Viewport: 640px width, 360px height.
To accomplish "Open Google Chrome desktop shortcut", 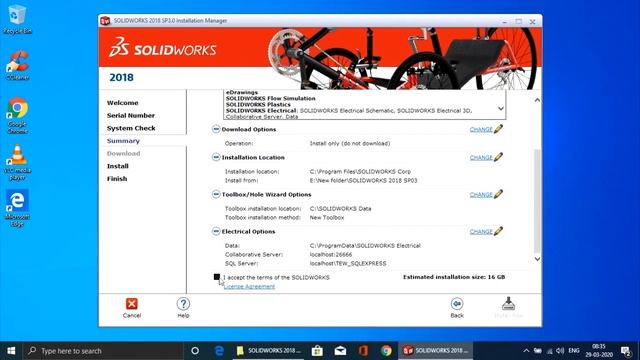I will point(17,116).
